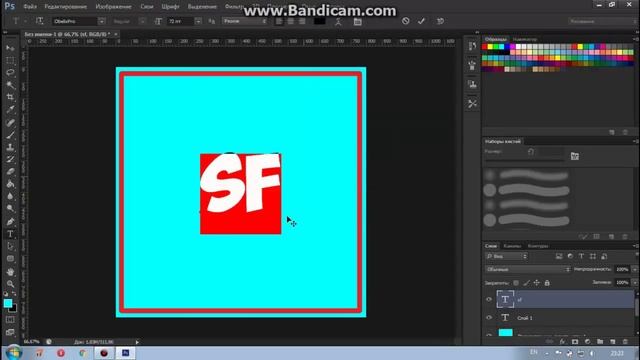Open the font family dropdown
The width and height of the screenshot is (640, 360).
click(x=102, y=21)
